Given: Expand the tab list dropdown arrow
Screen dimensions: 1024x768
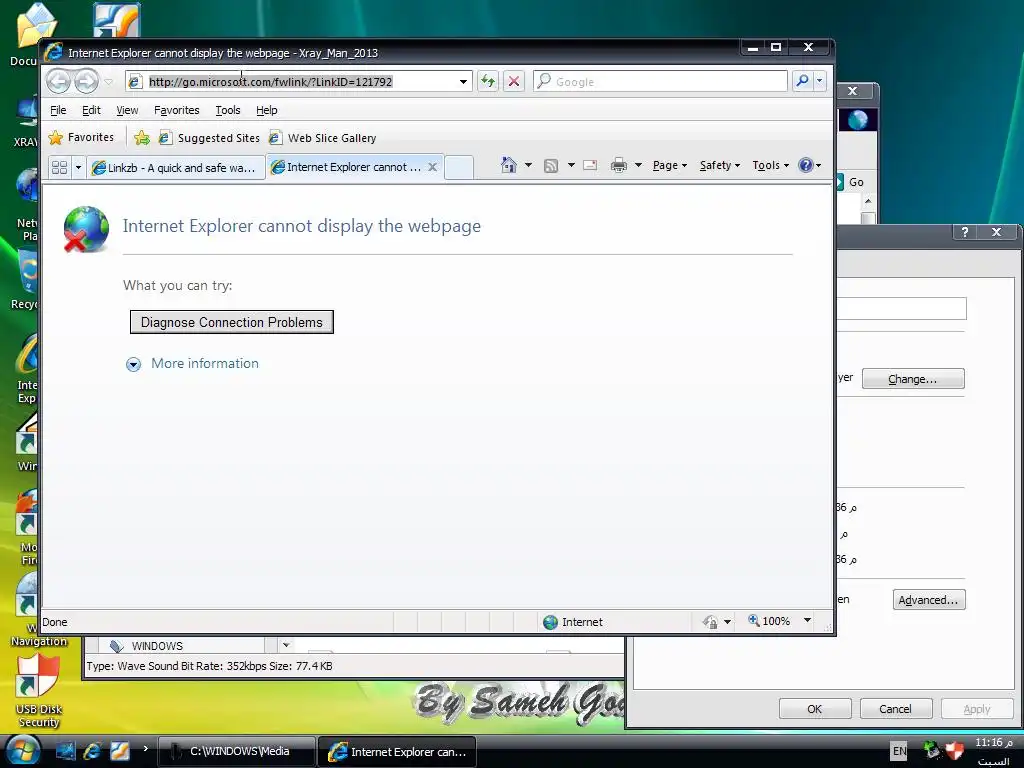Looking at the screenshot, I should click(x=78, y=167).
